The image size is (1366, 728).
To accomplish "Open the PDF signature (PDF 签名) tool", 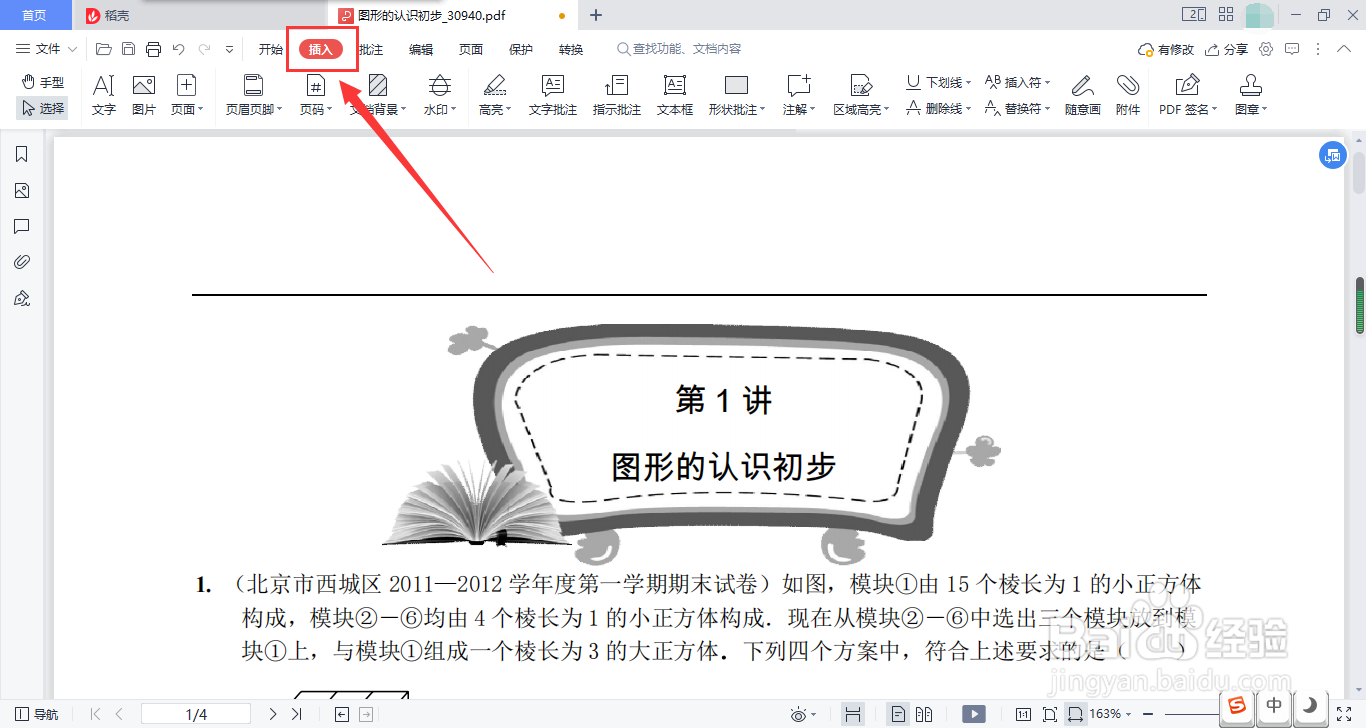I will (1188, 96).
